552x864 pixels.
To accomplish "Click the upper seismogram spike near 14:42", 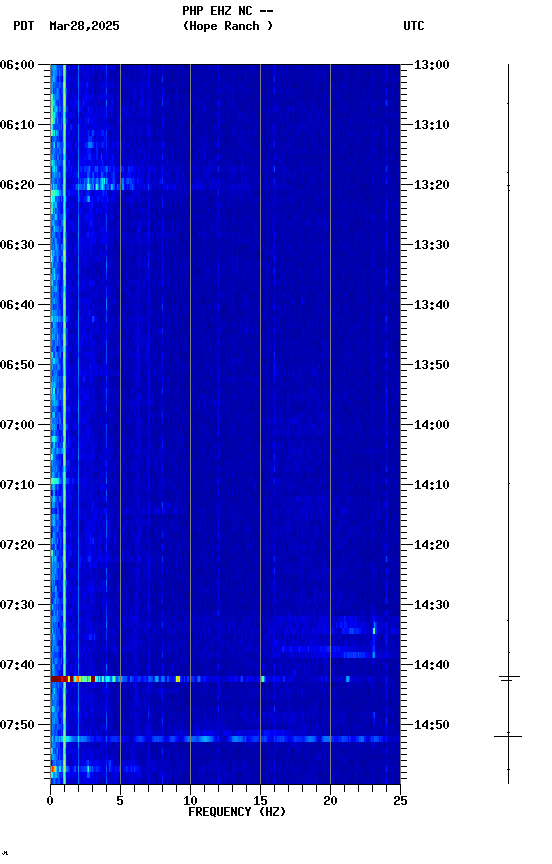I will coord(509,677).
